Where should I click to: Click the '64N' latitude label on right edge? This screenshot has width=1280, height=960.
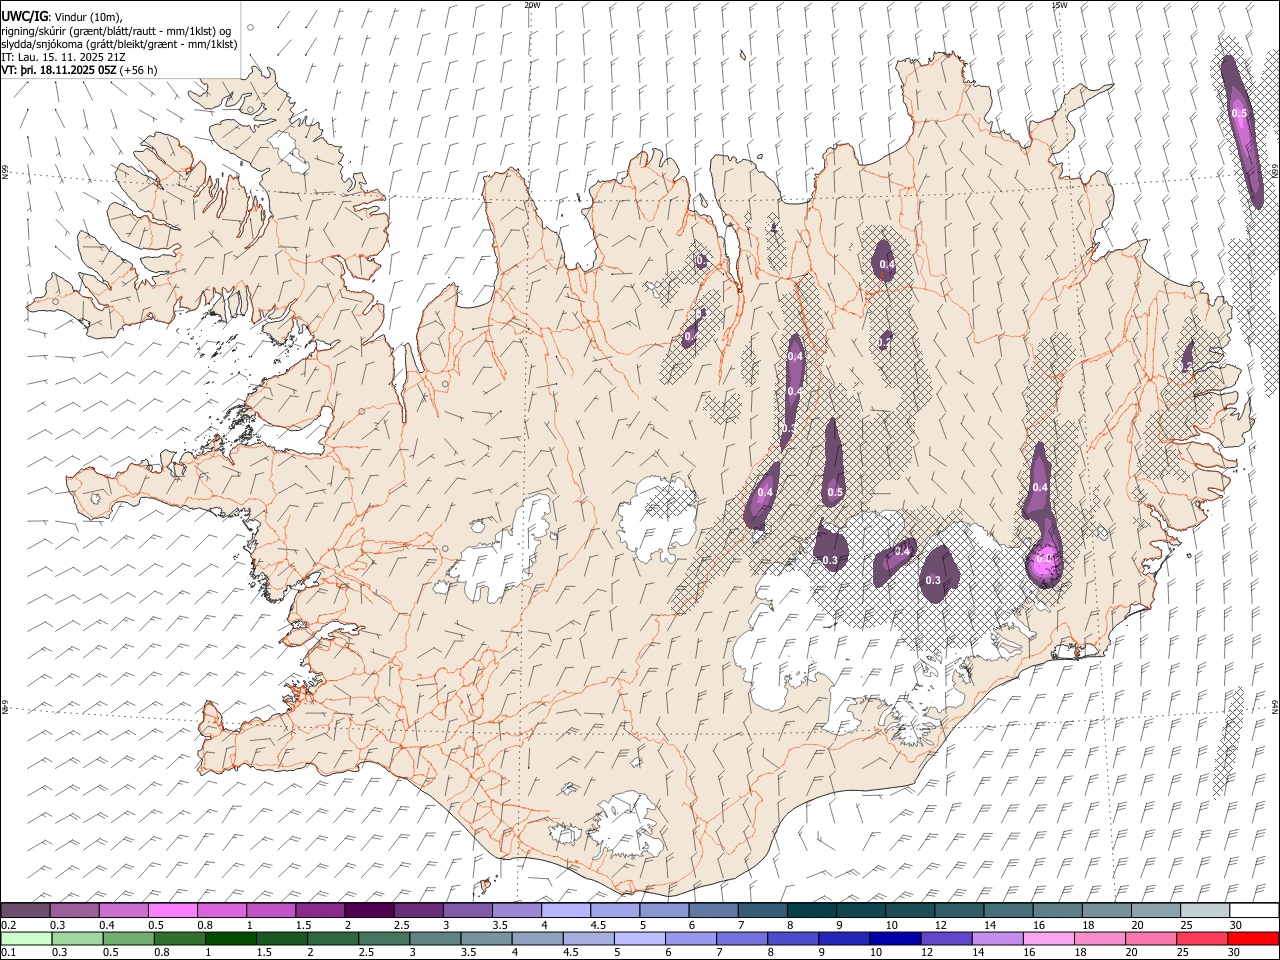pyautogui.click(x=1275, y=707)
